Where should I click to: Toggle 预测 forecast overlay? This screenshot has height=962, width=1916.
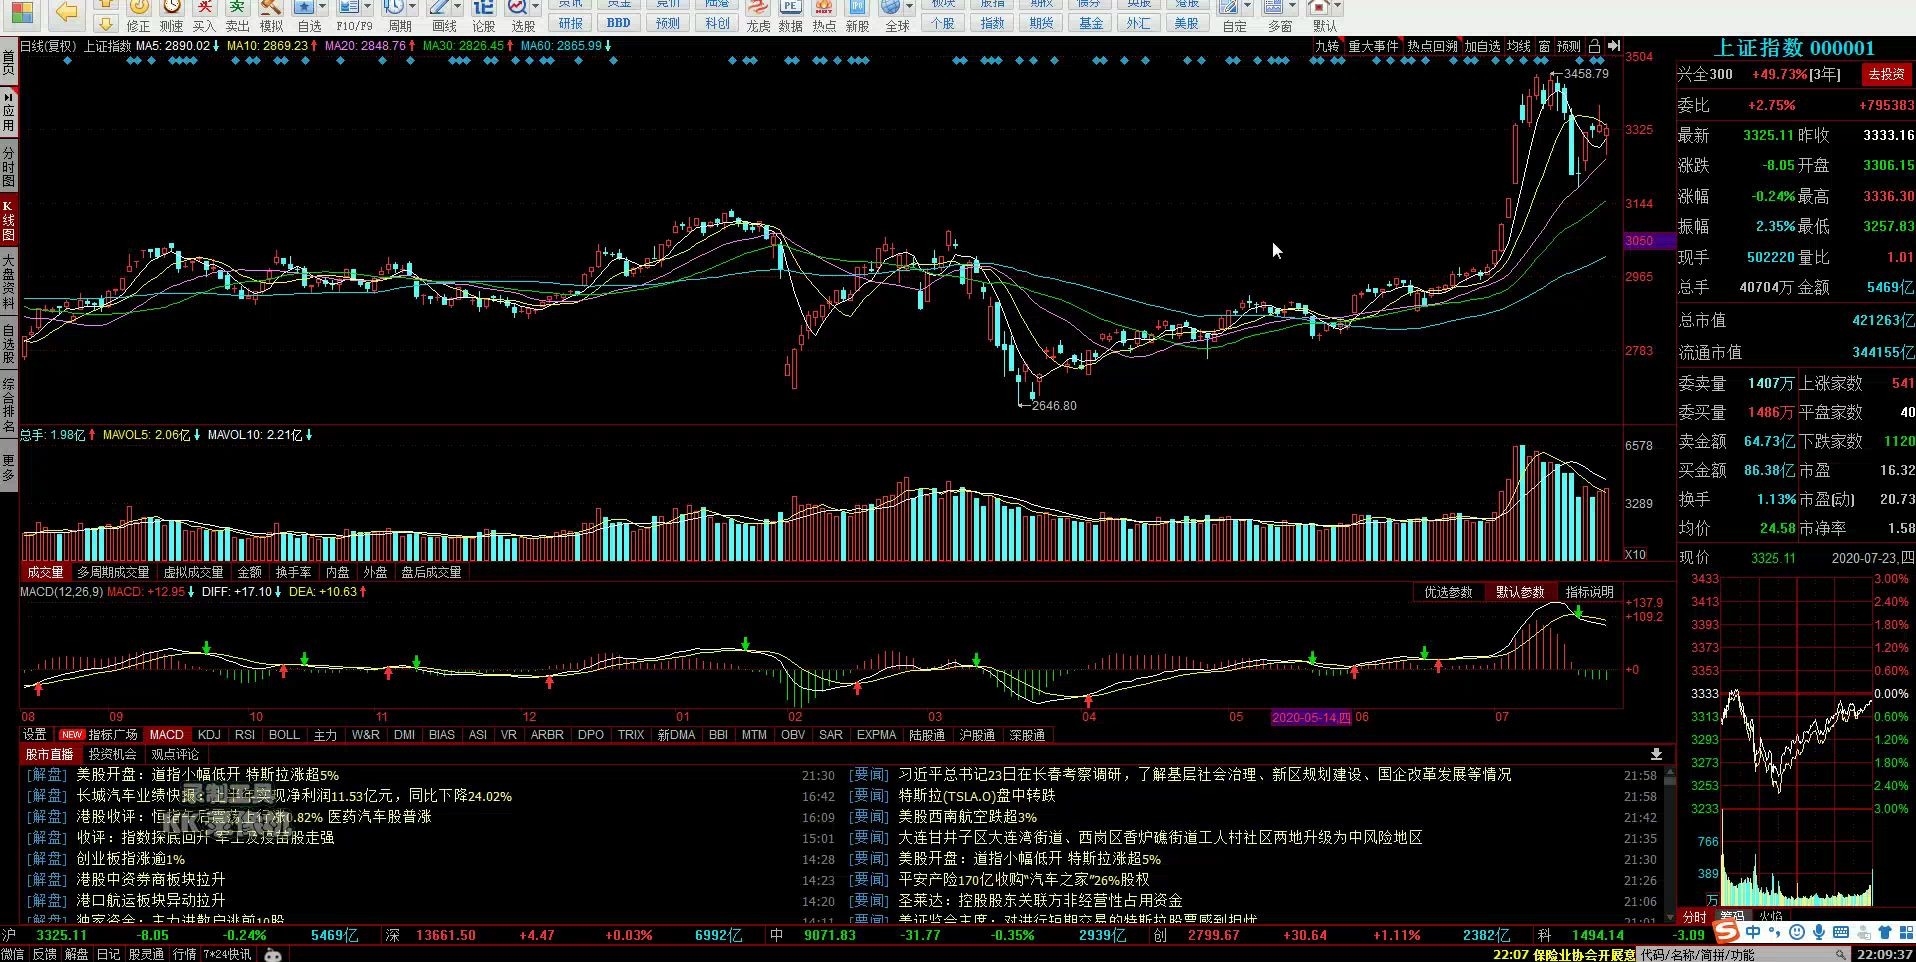click(x=1569, y=46)
